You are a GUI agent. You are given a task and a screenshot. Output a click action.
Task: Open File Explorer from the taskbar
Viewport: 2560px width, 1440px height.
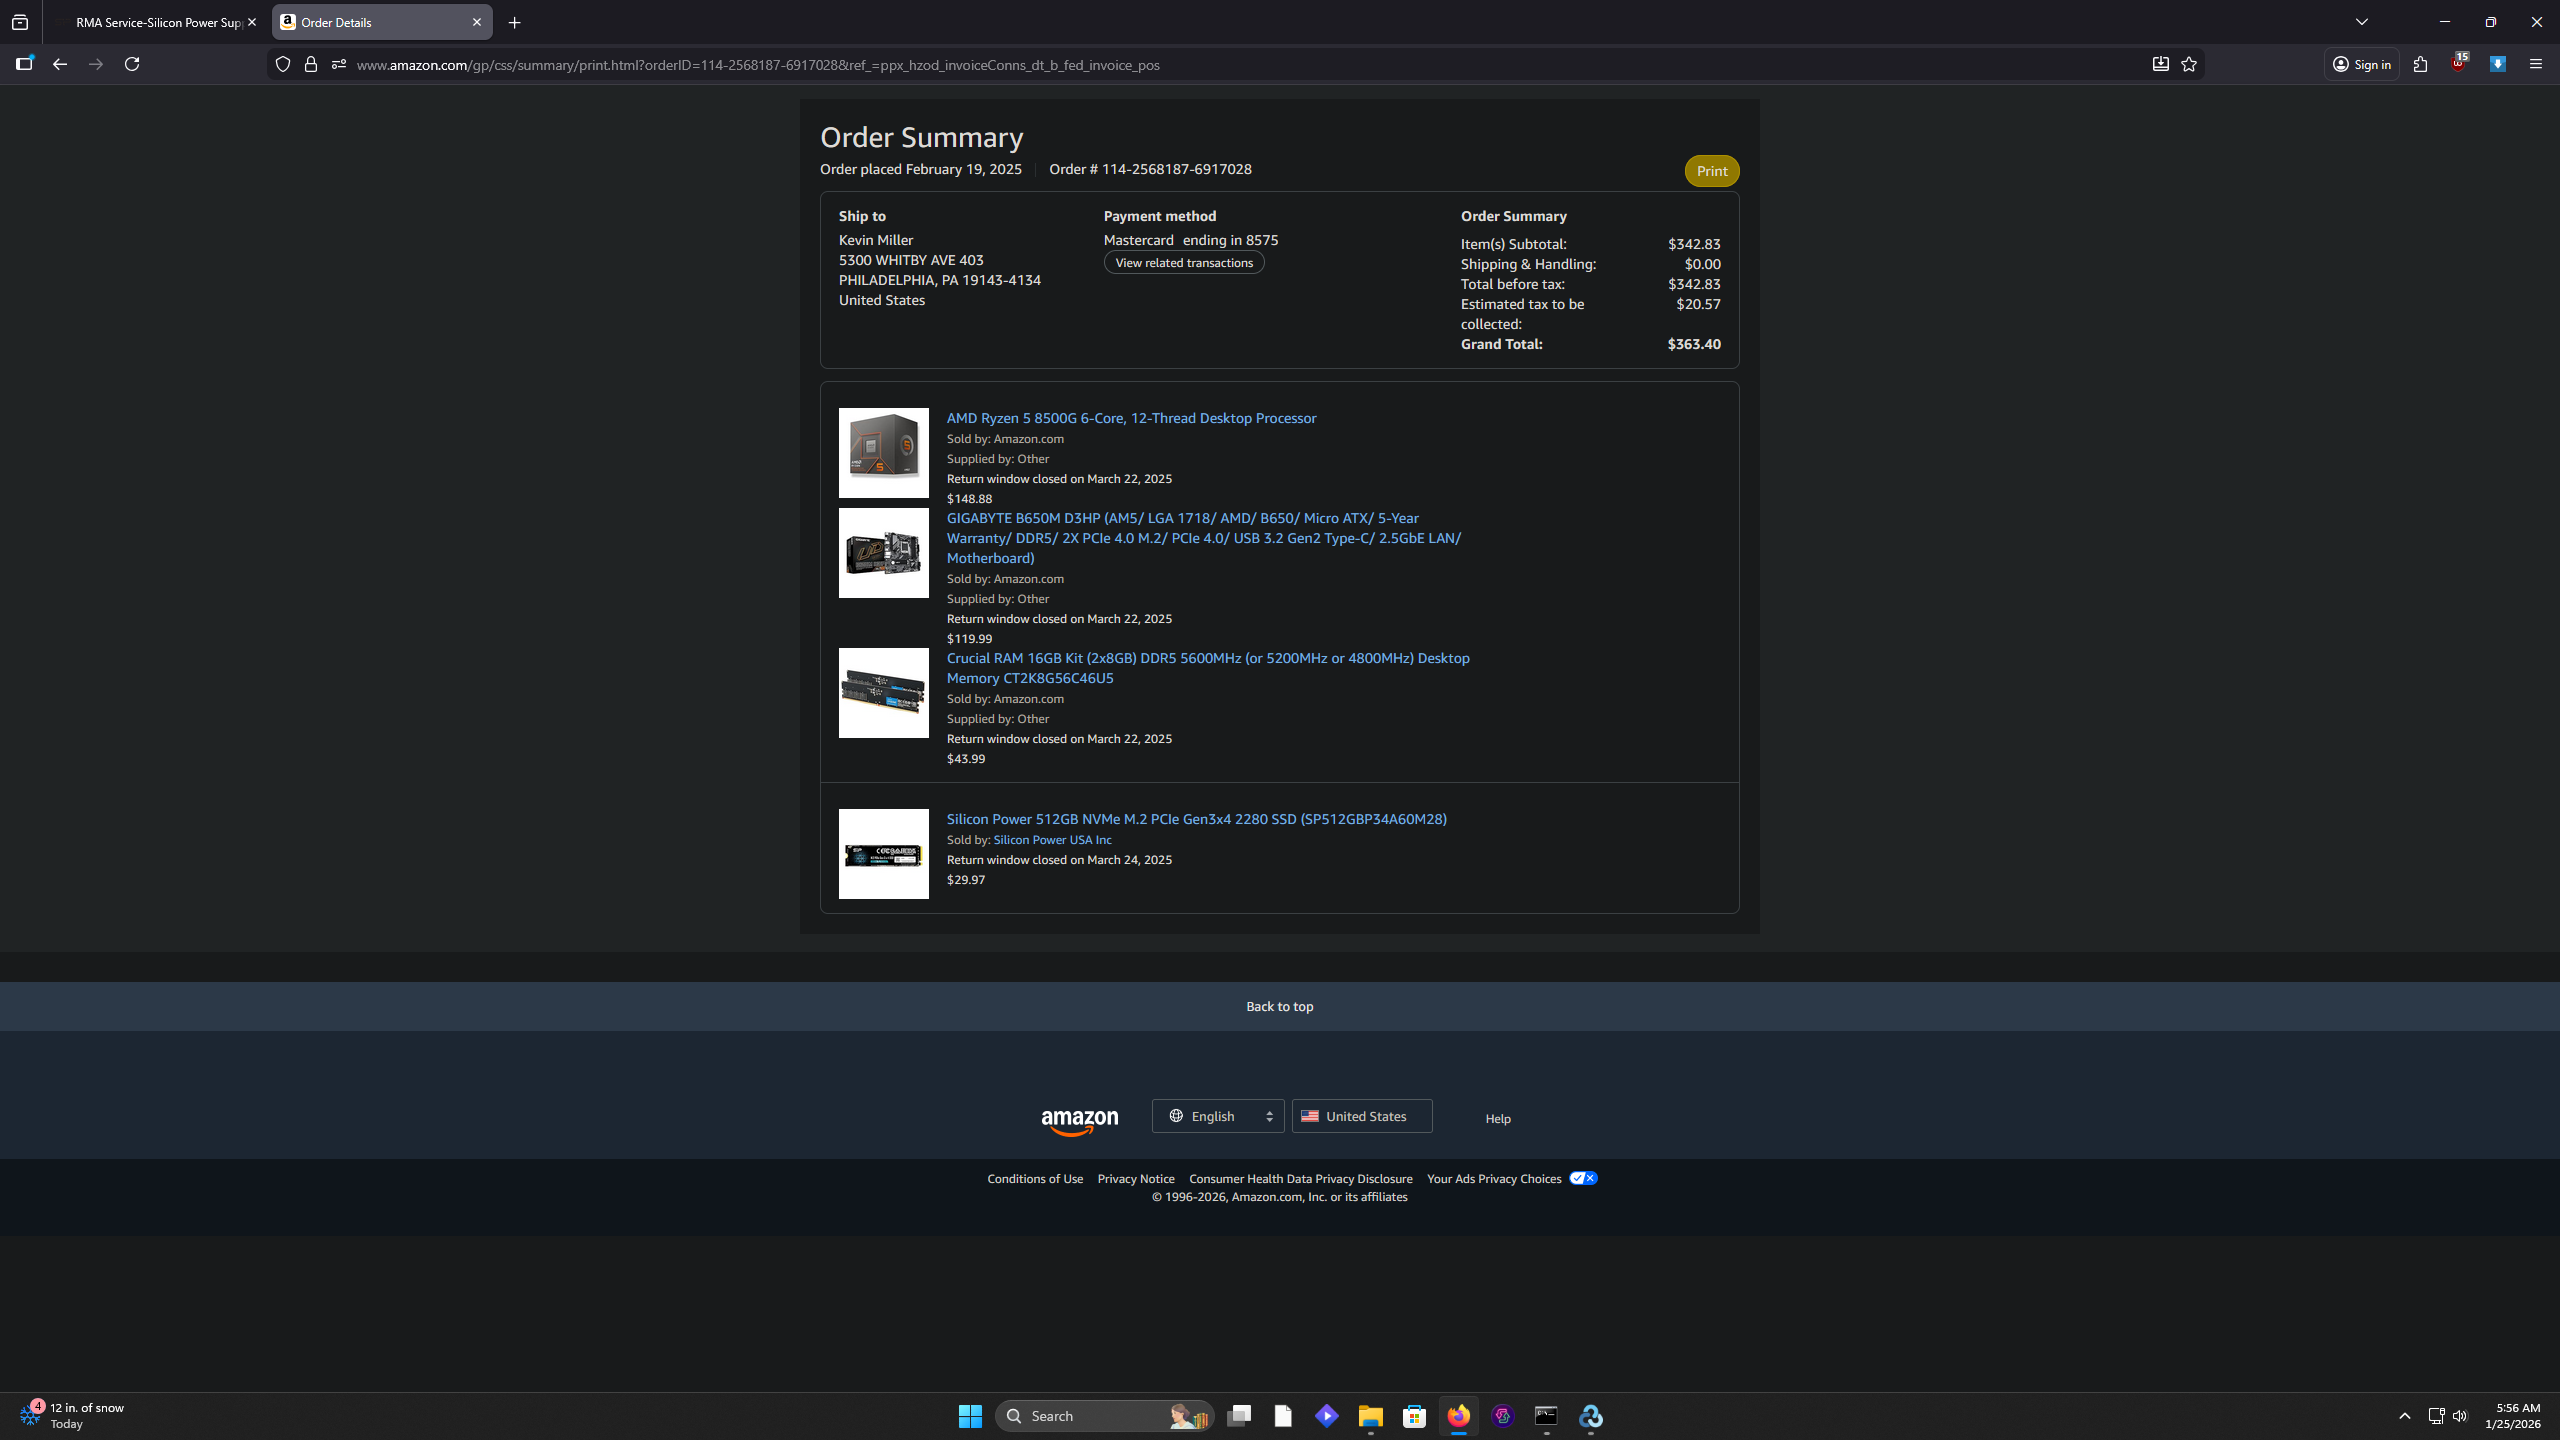pos(1370,1416)
